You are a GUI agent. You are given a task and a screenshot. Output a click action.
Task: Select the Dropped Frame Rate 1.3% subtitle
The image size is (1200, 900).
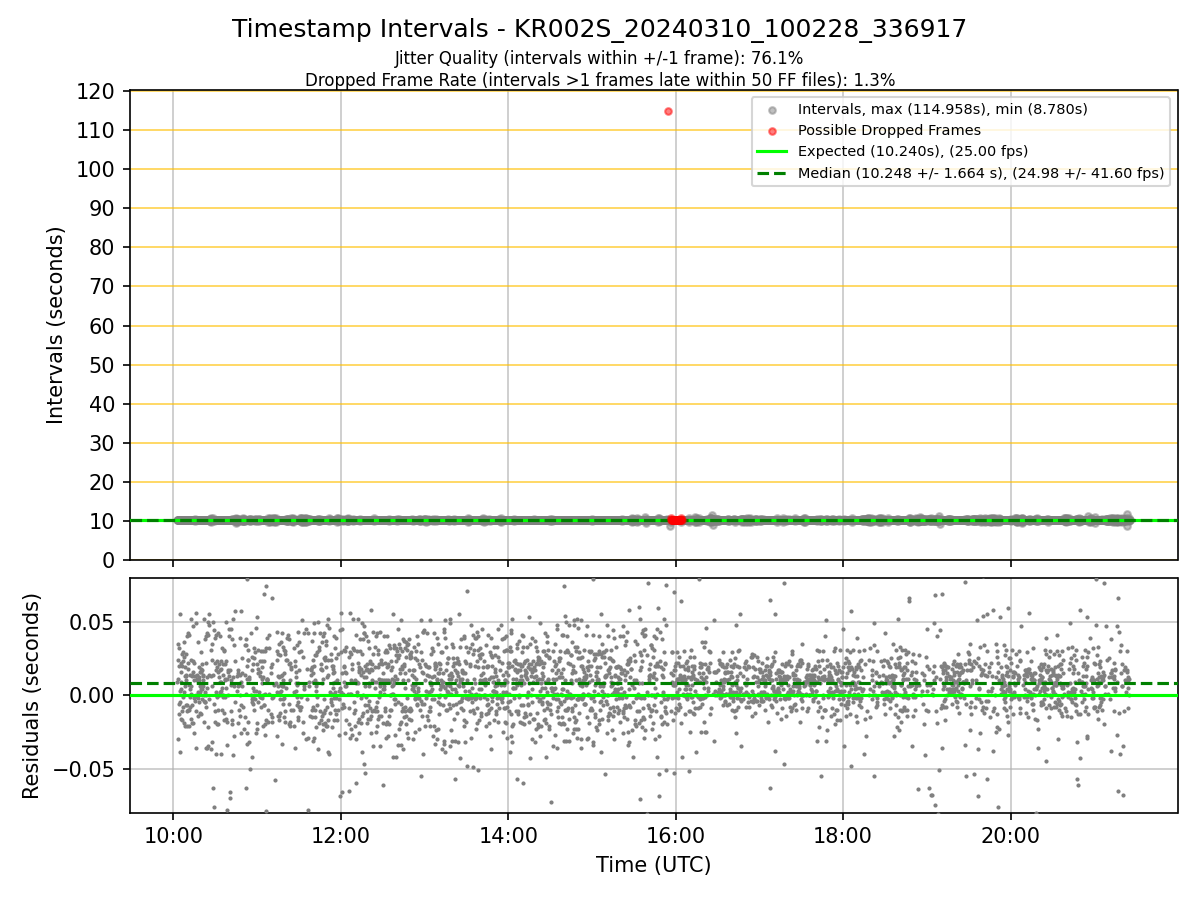pos(599,79)
